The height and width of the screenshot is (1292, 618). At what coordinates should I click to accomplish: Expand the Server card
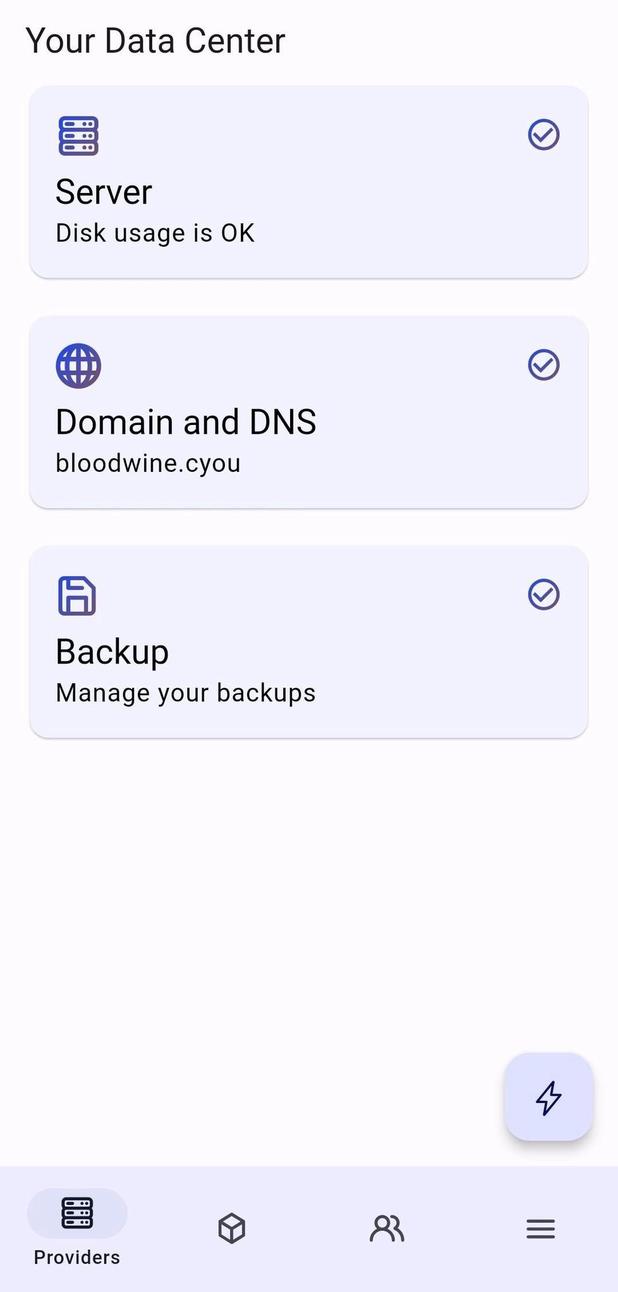coord(308,180)
